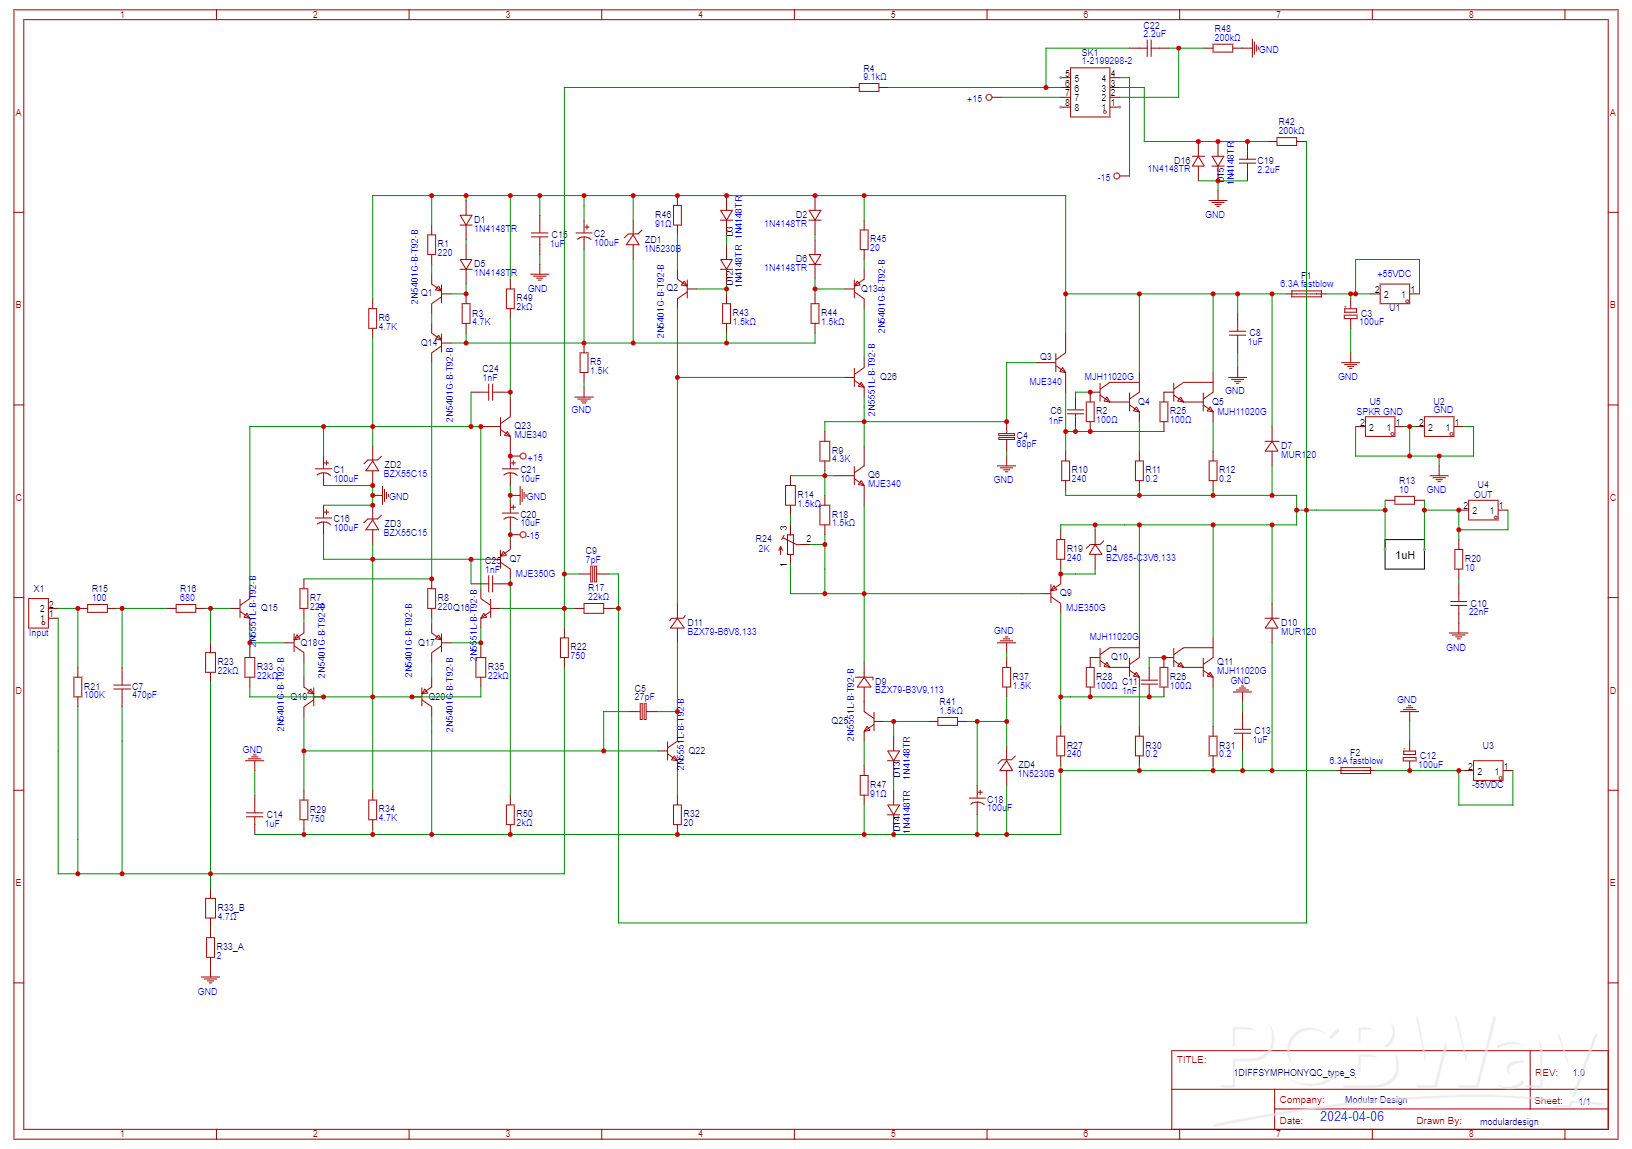Select fuse F1 6.3A fastblow

point(1306,294)
